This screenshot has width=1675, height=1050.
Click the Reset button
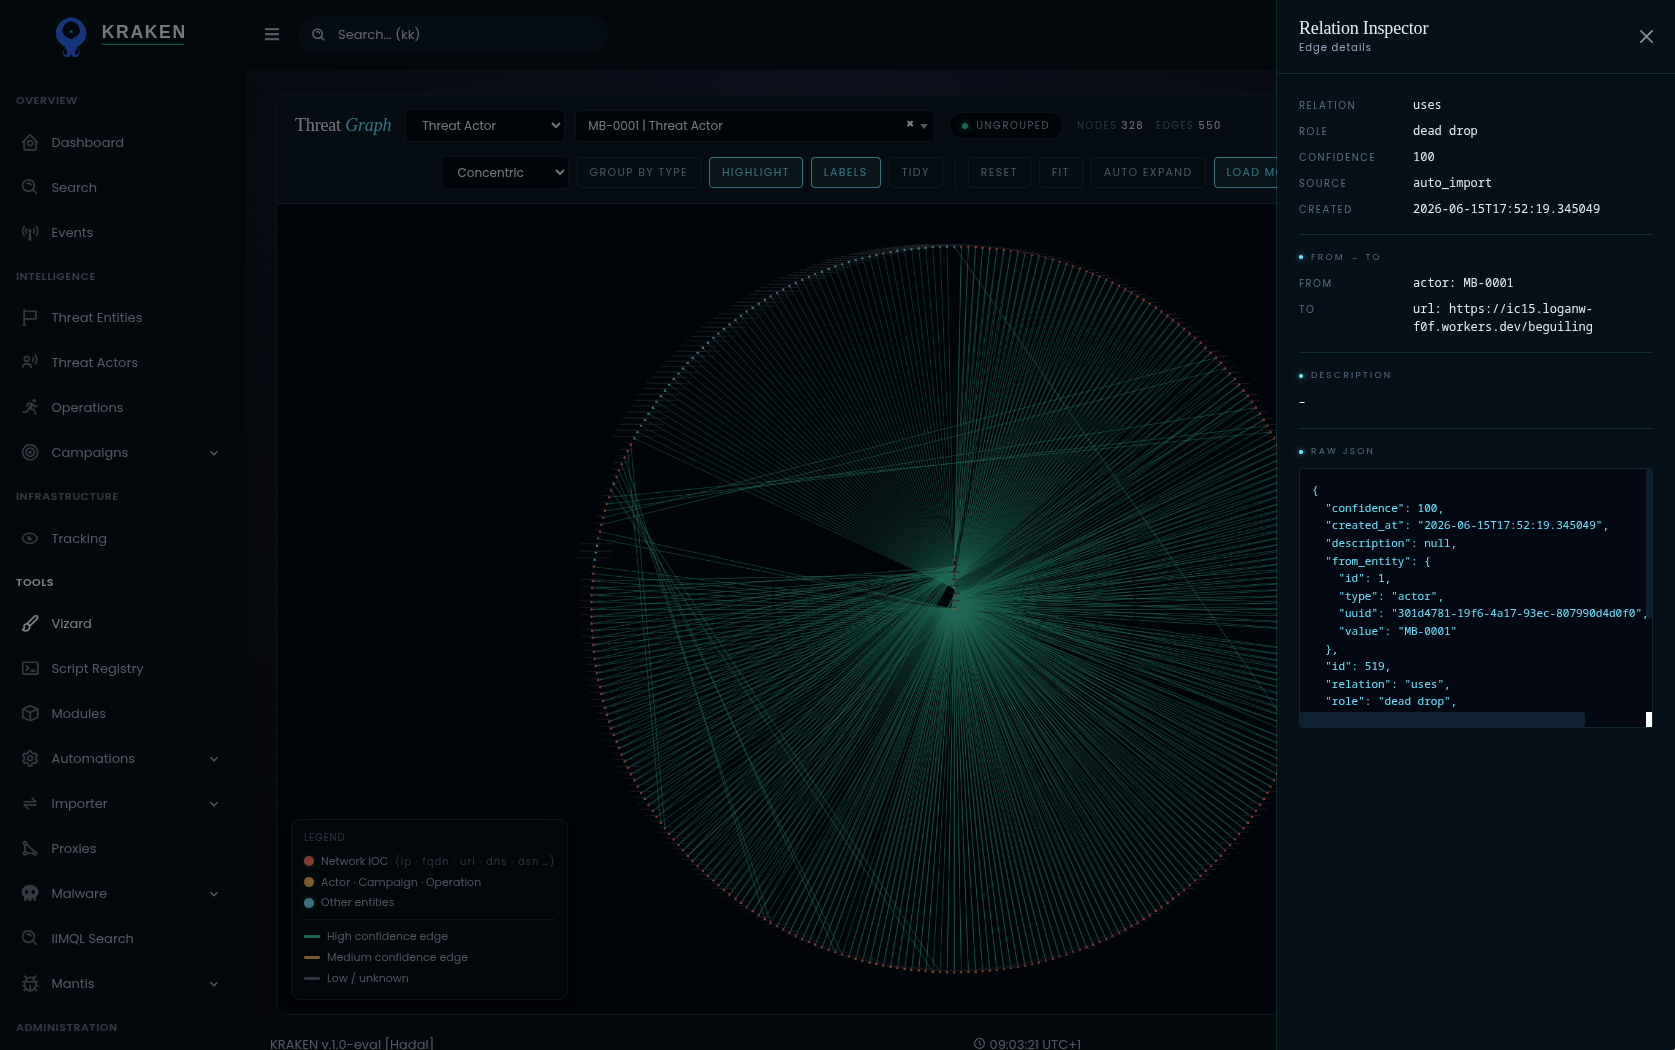pos(998,172)
